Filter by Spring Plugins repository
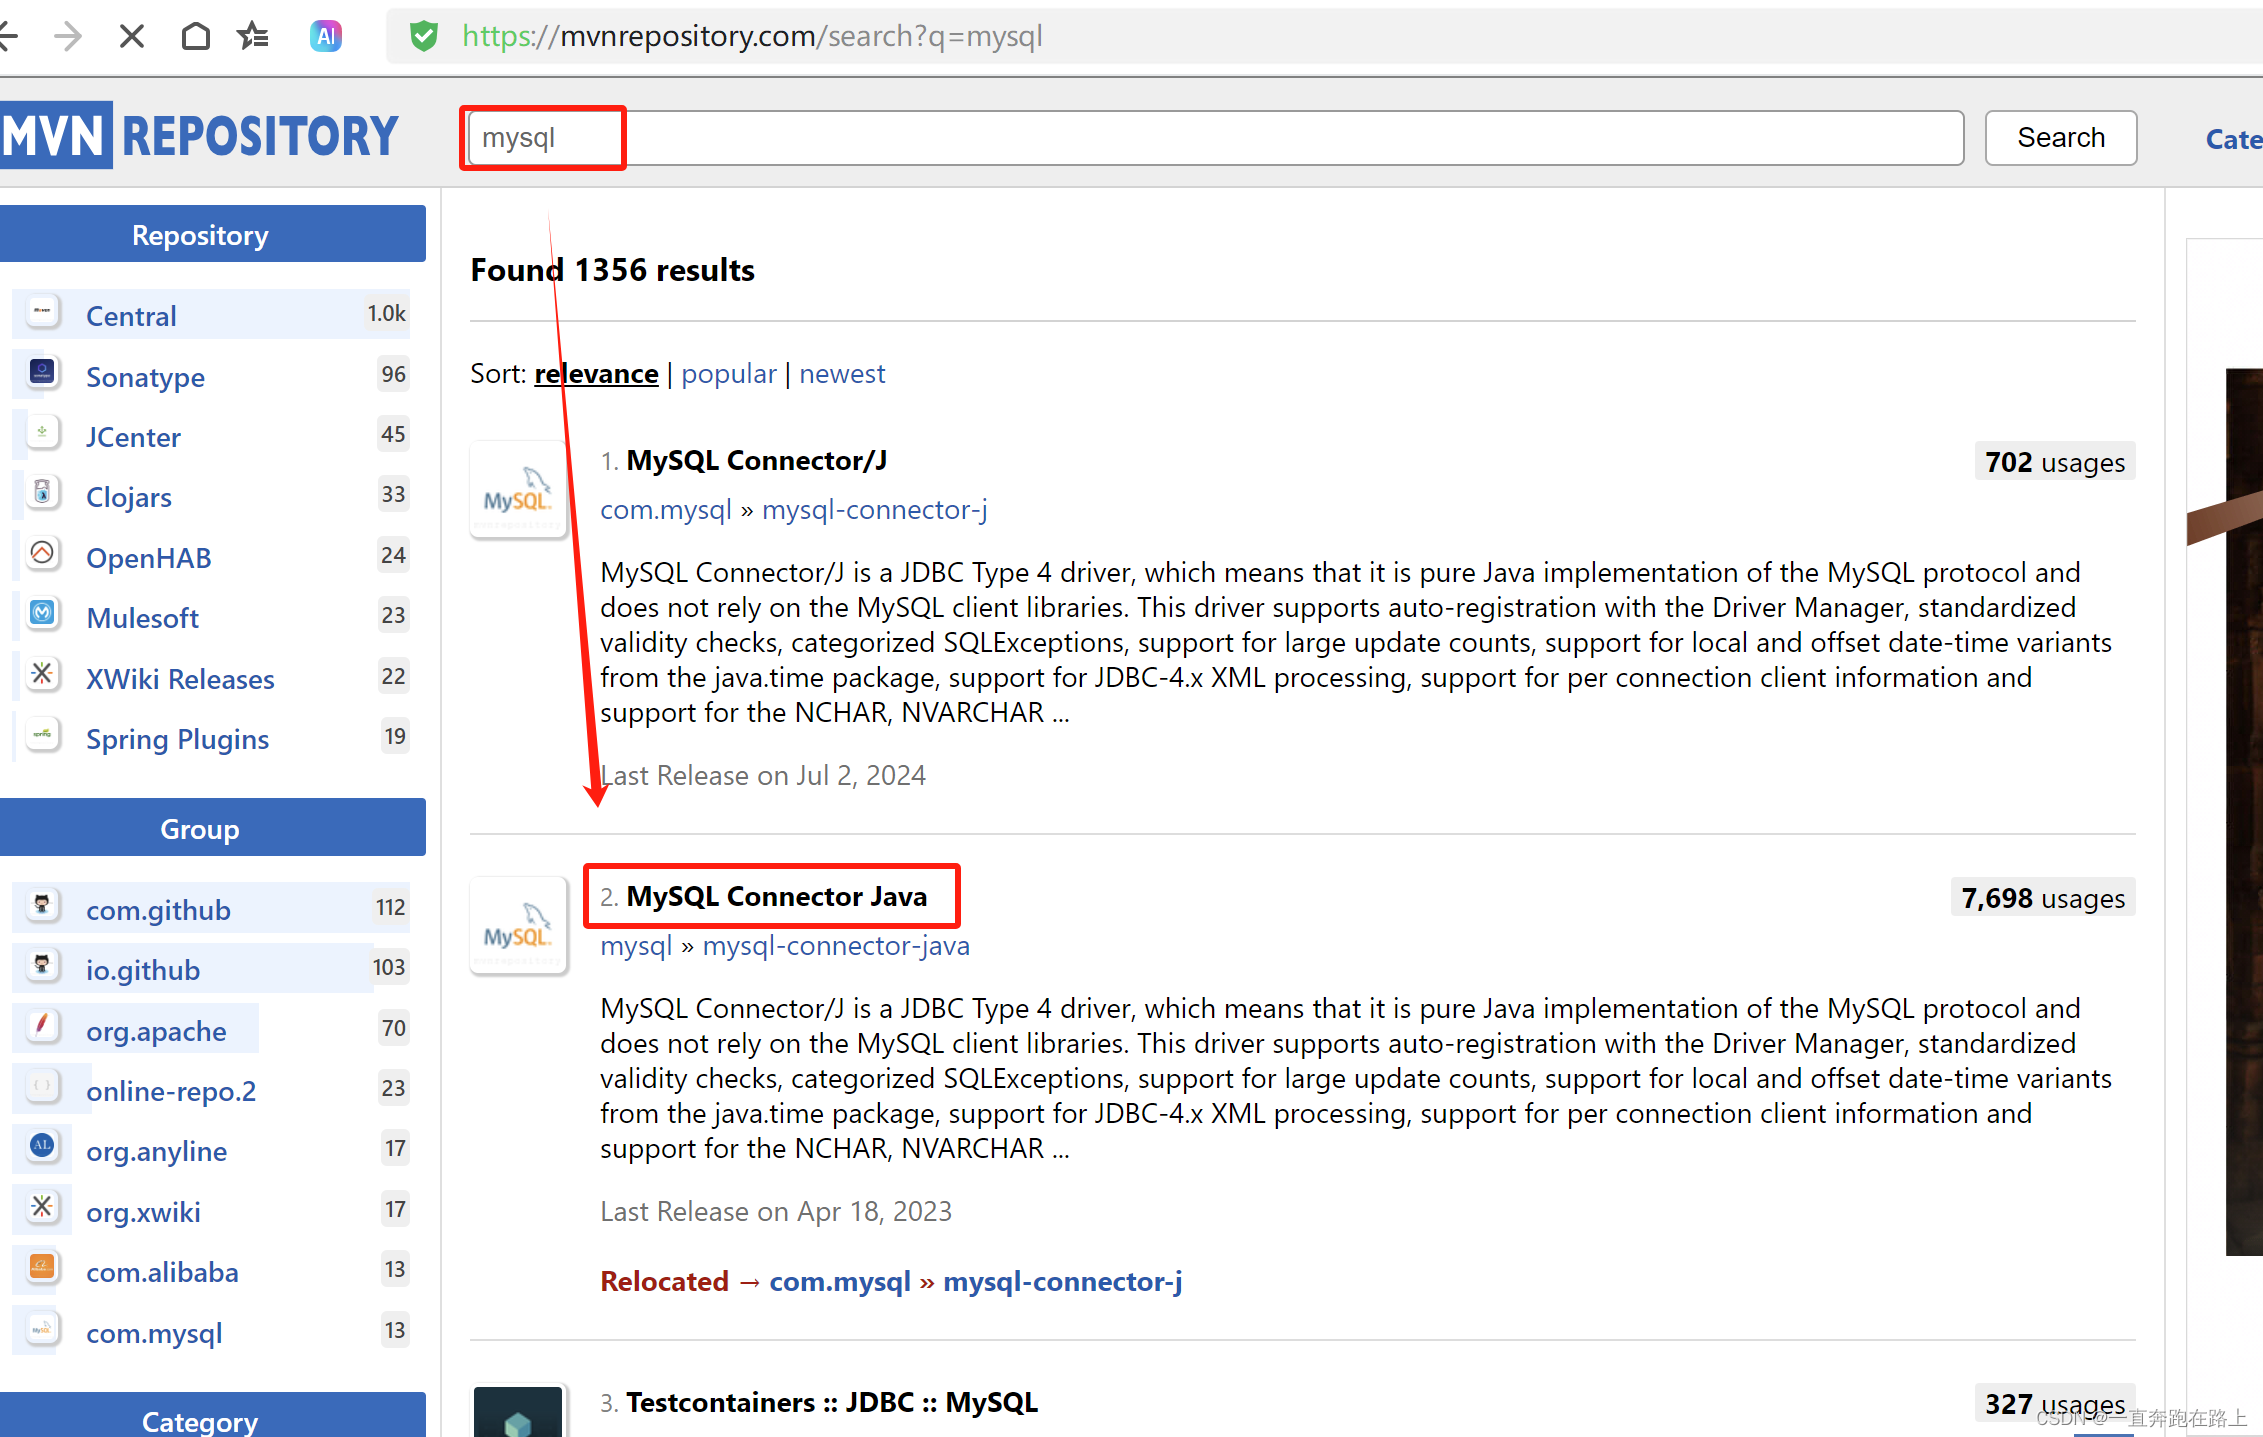 tap(177, 739)
